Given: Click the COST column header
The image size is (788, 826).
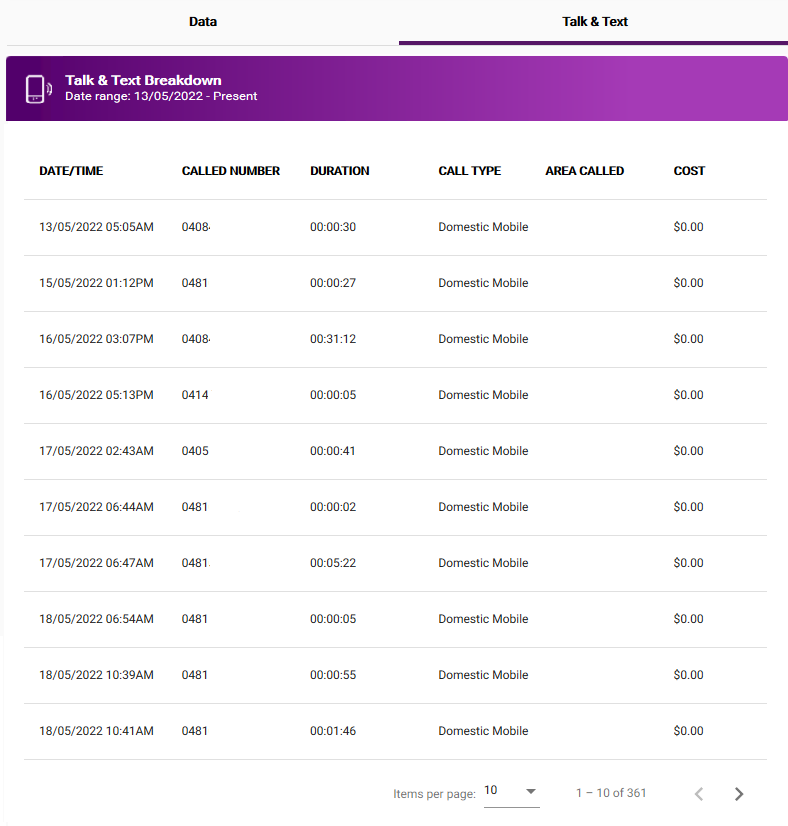Looking at the screenshot, I should click(689, 171).
